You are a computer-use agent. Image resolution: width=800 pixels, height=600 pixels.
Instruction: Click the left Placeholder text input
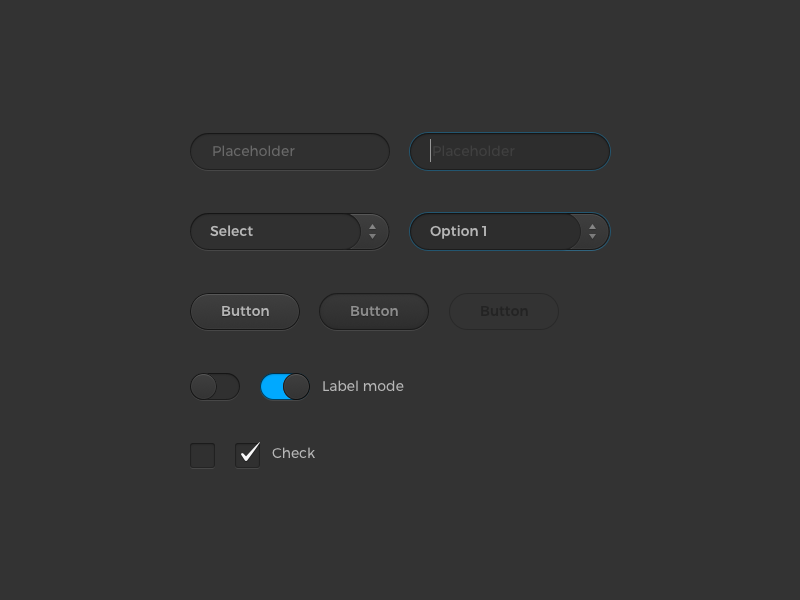pos(290,151)
